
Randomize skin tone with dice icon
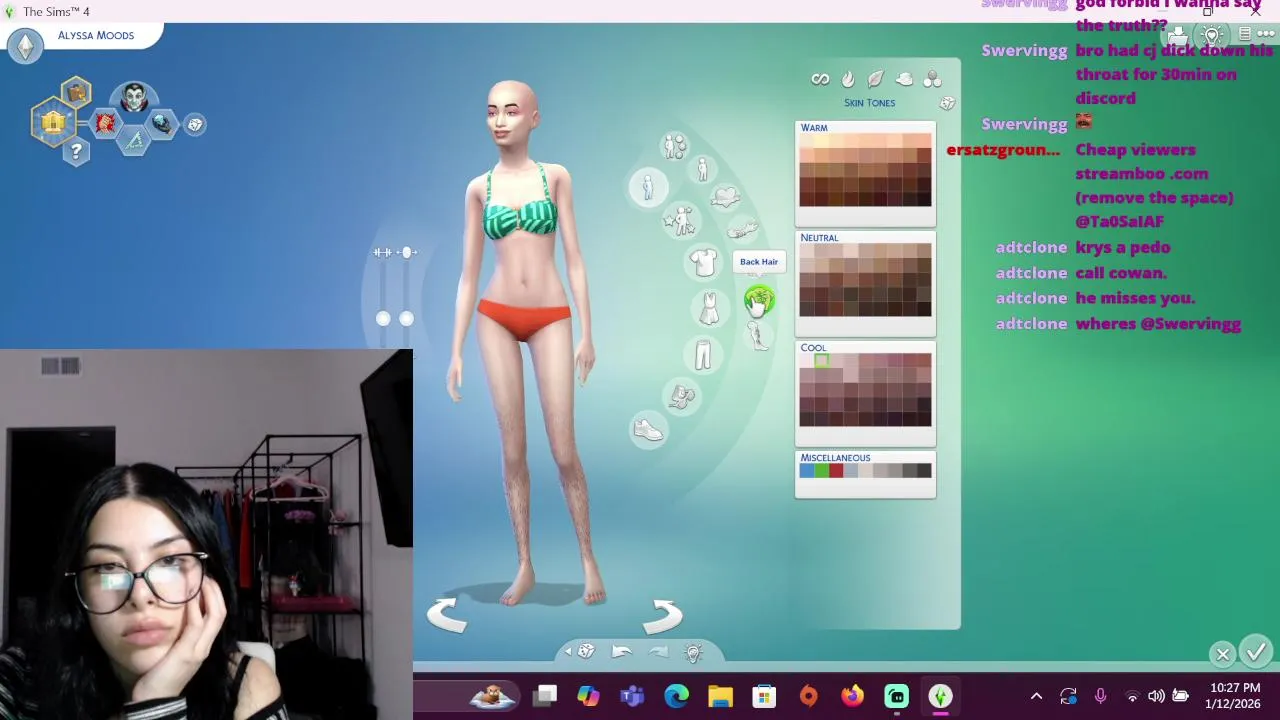(x=947, y=102)
